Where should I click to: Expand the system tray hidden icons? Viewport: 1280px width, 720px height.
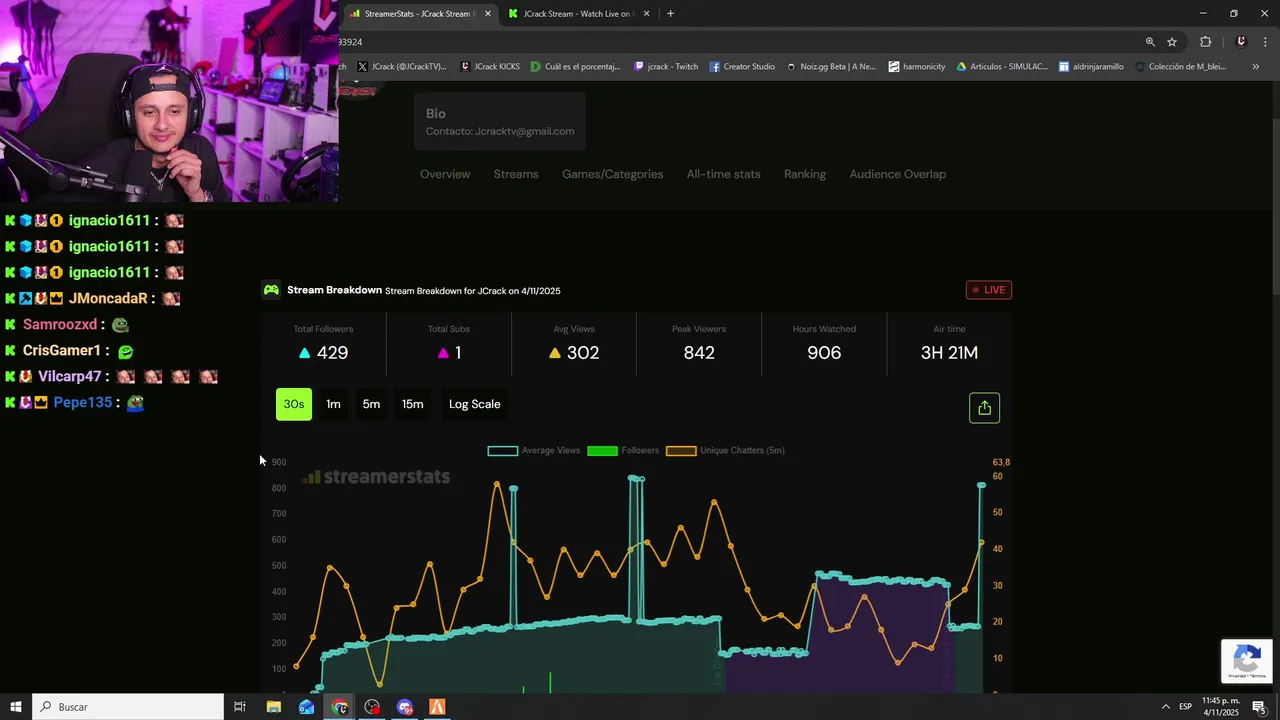1165,707
